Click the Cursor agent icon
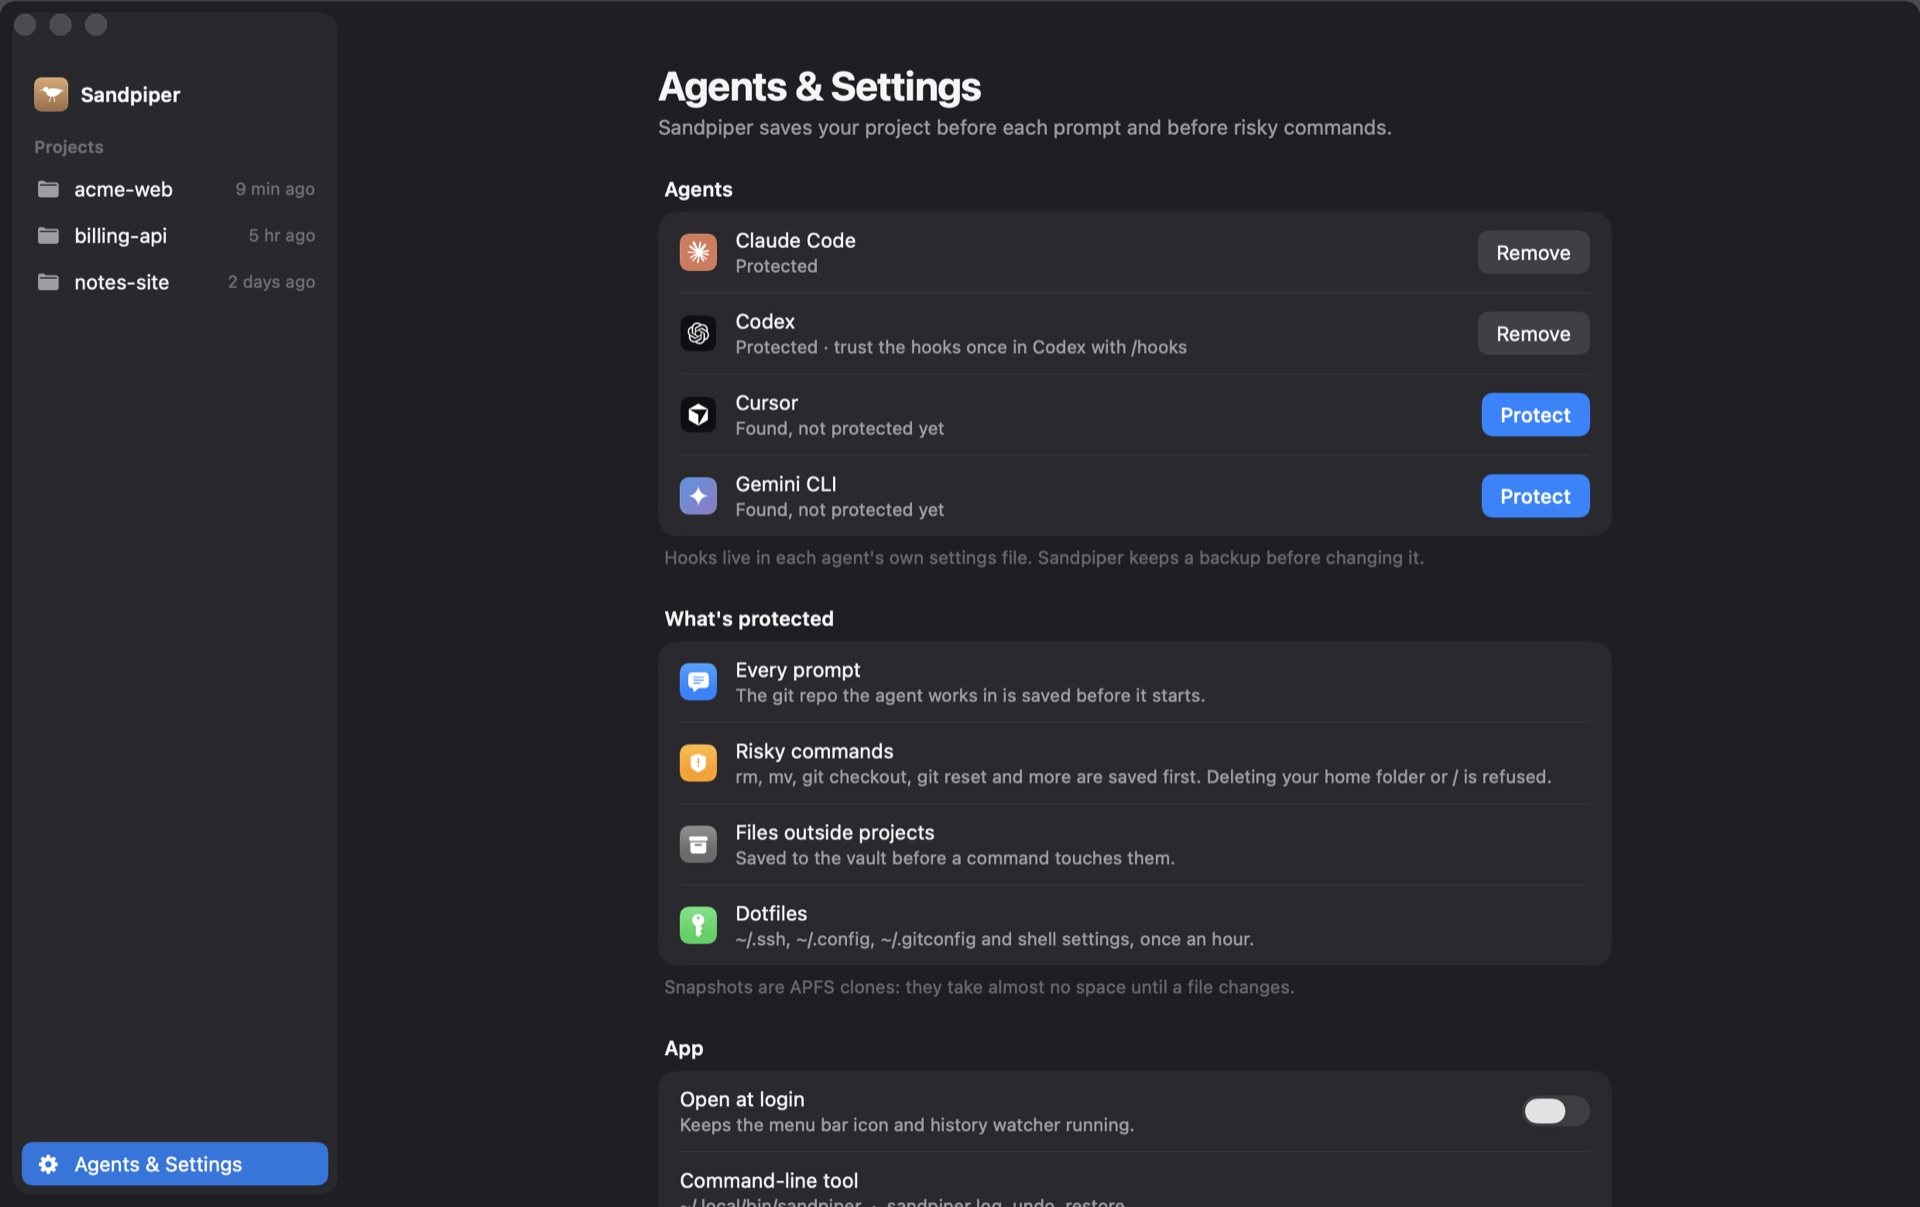Screen dimensions: 1920x1207 click(x=698, y=414)
